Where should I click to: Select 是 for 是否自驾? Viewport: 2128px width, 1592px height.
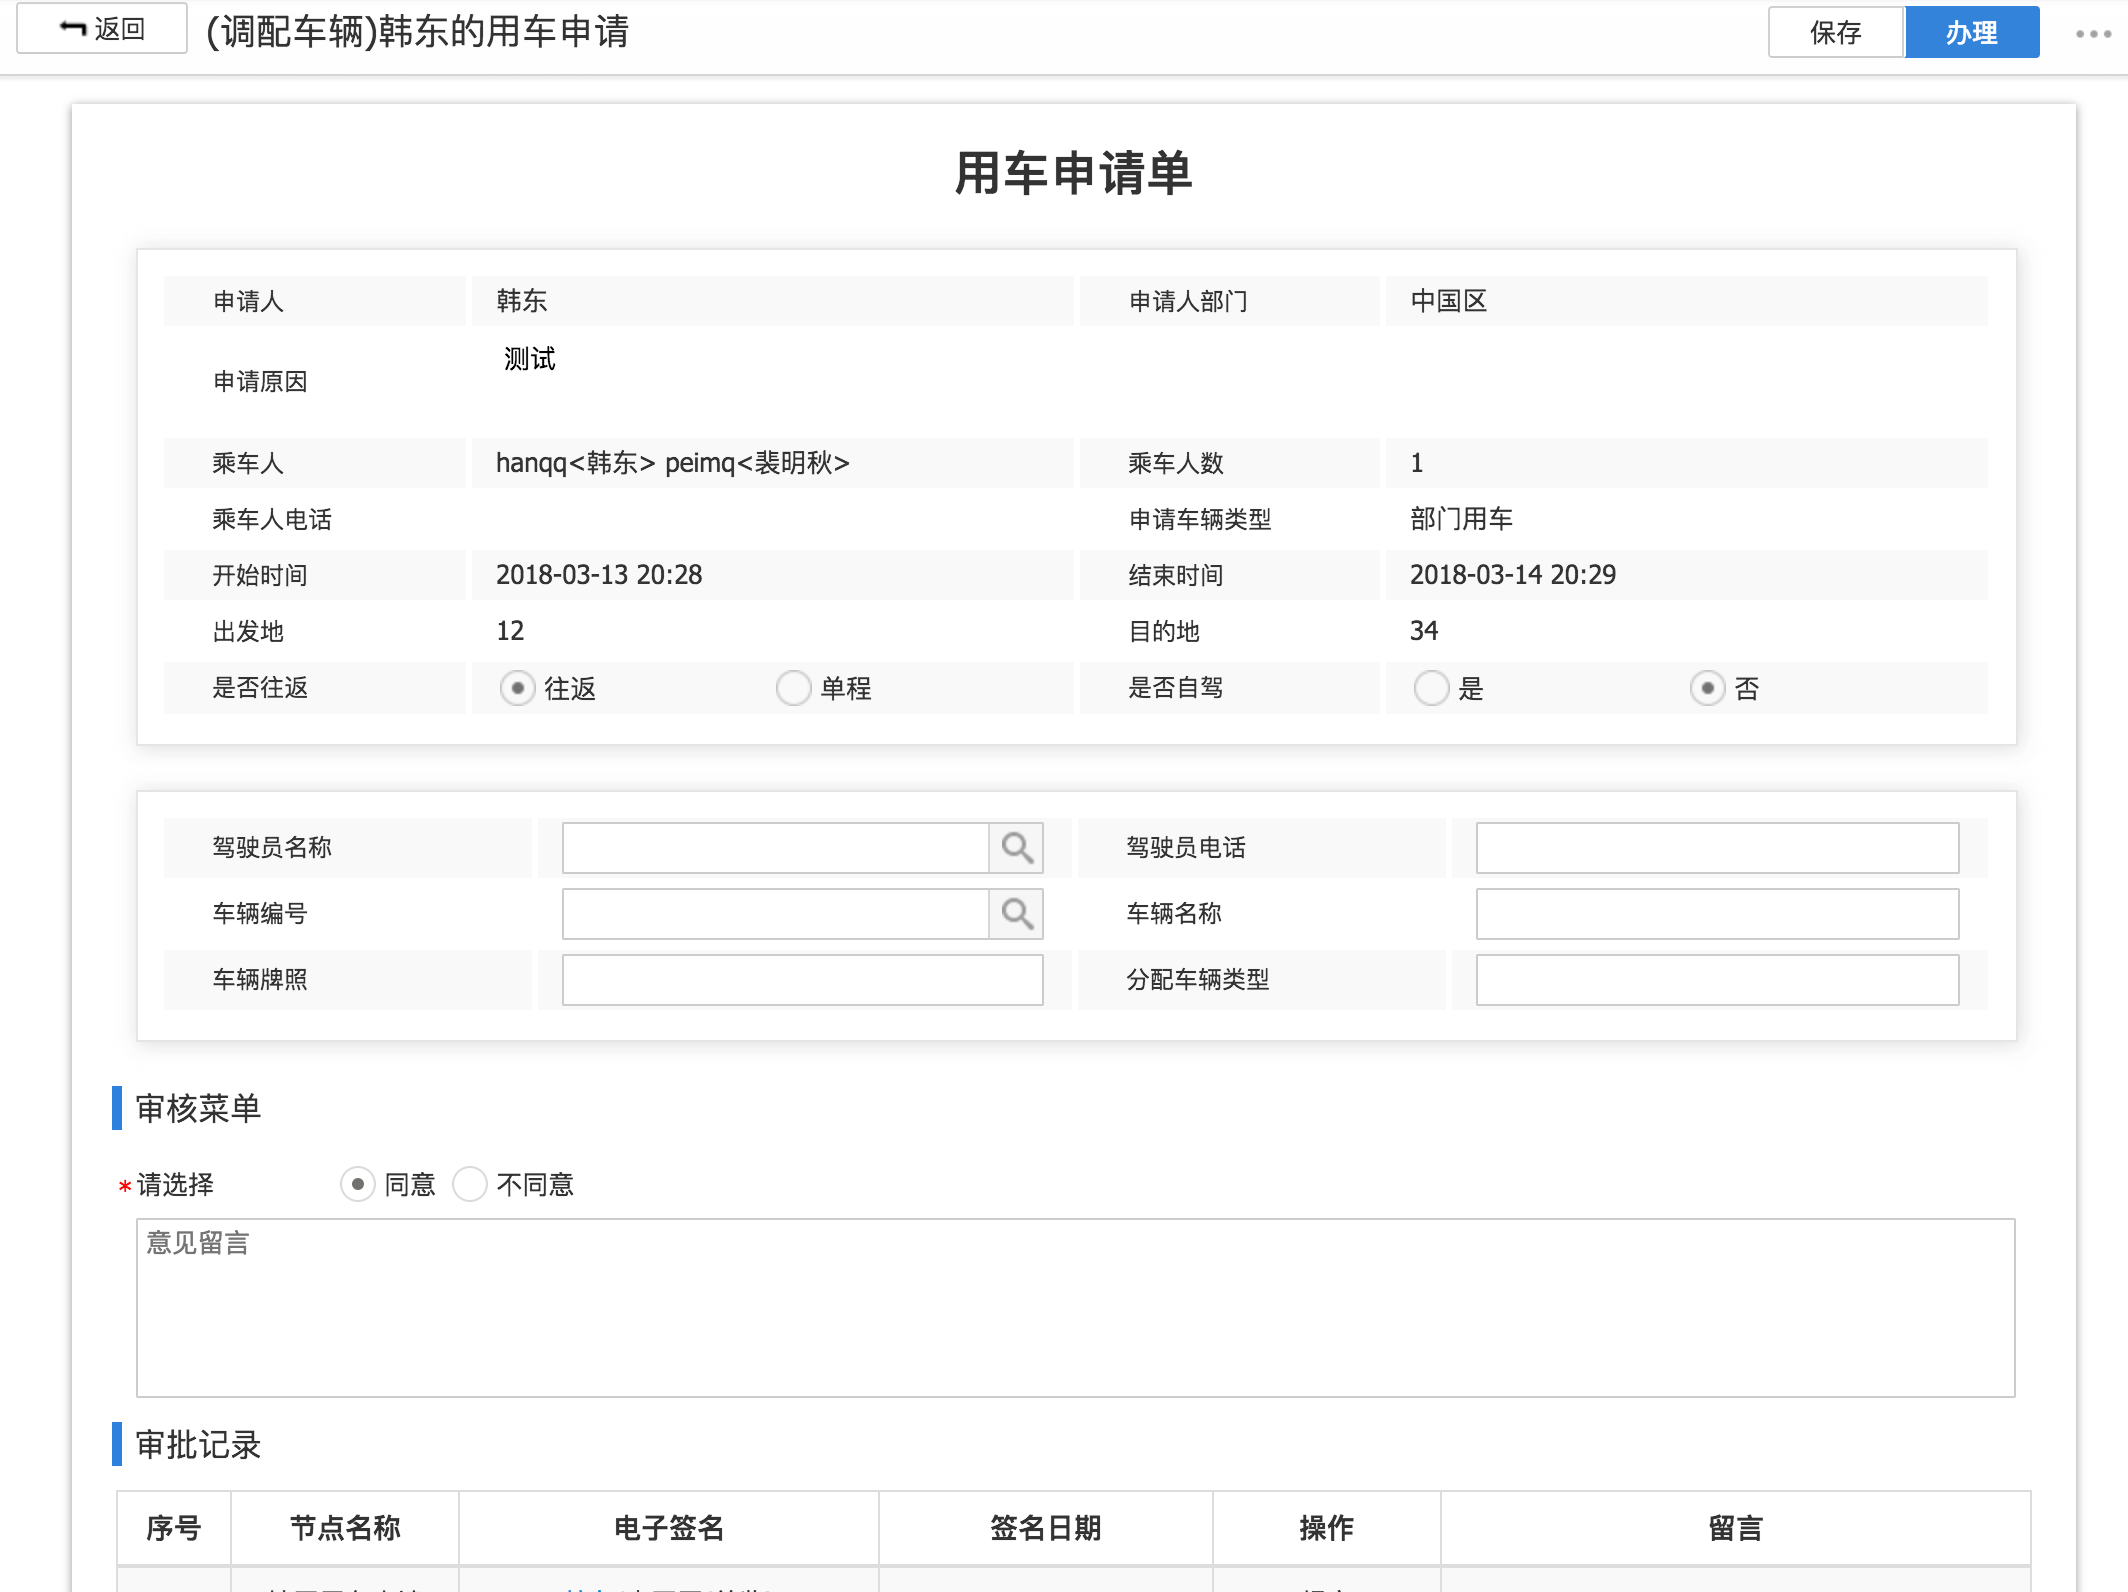(x=1431, y=688)
